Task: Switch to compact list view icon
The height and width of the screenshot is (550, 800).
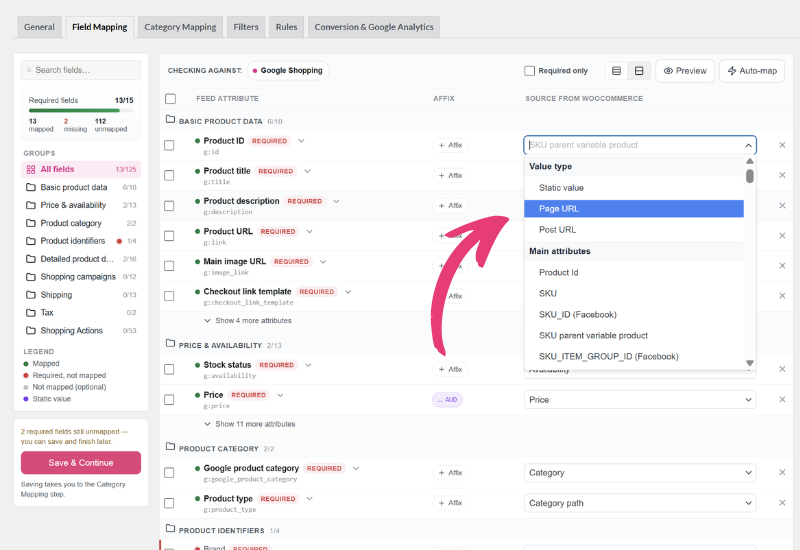Action: [x=616, y=71]
